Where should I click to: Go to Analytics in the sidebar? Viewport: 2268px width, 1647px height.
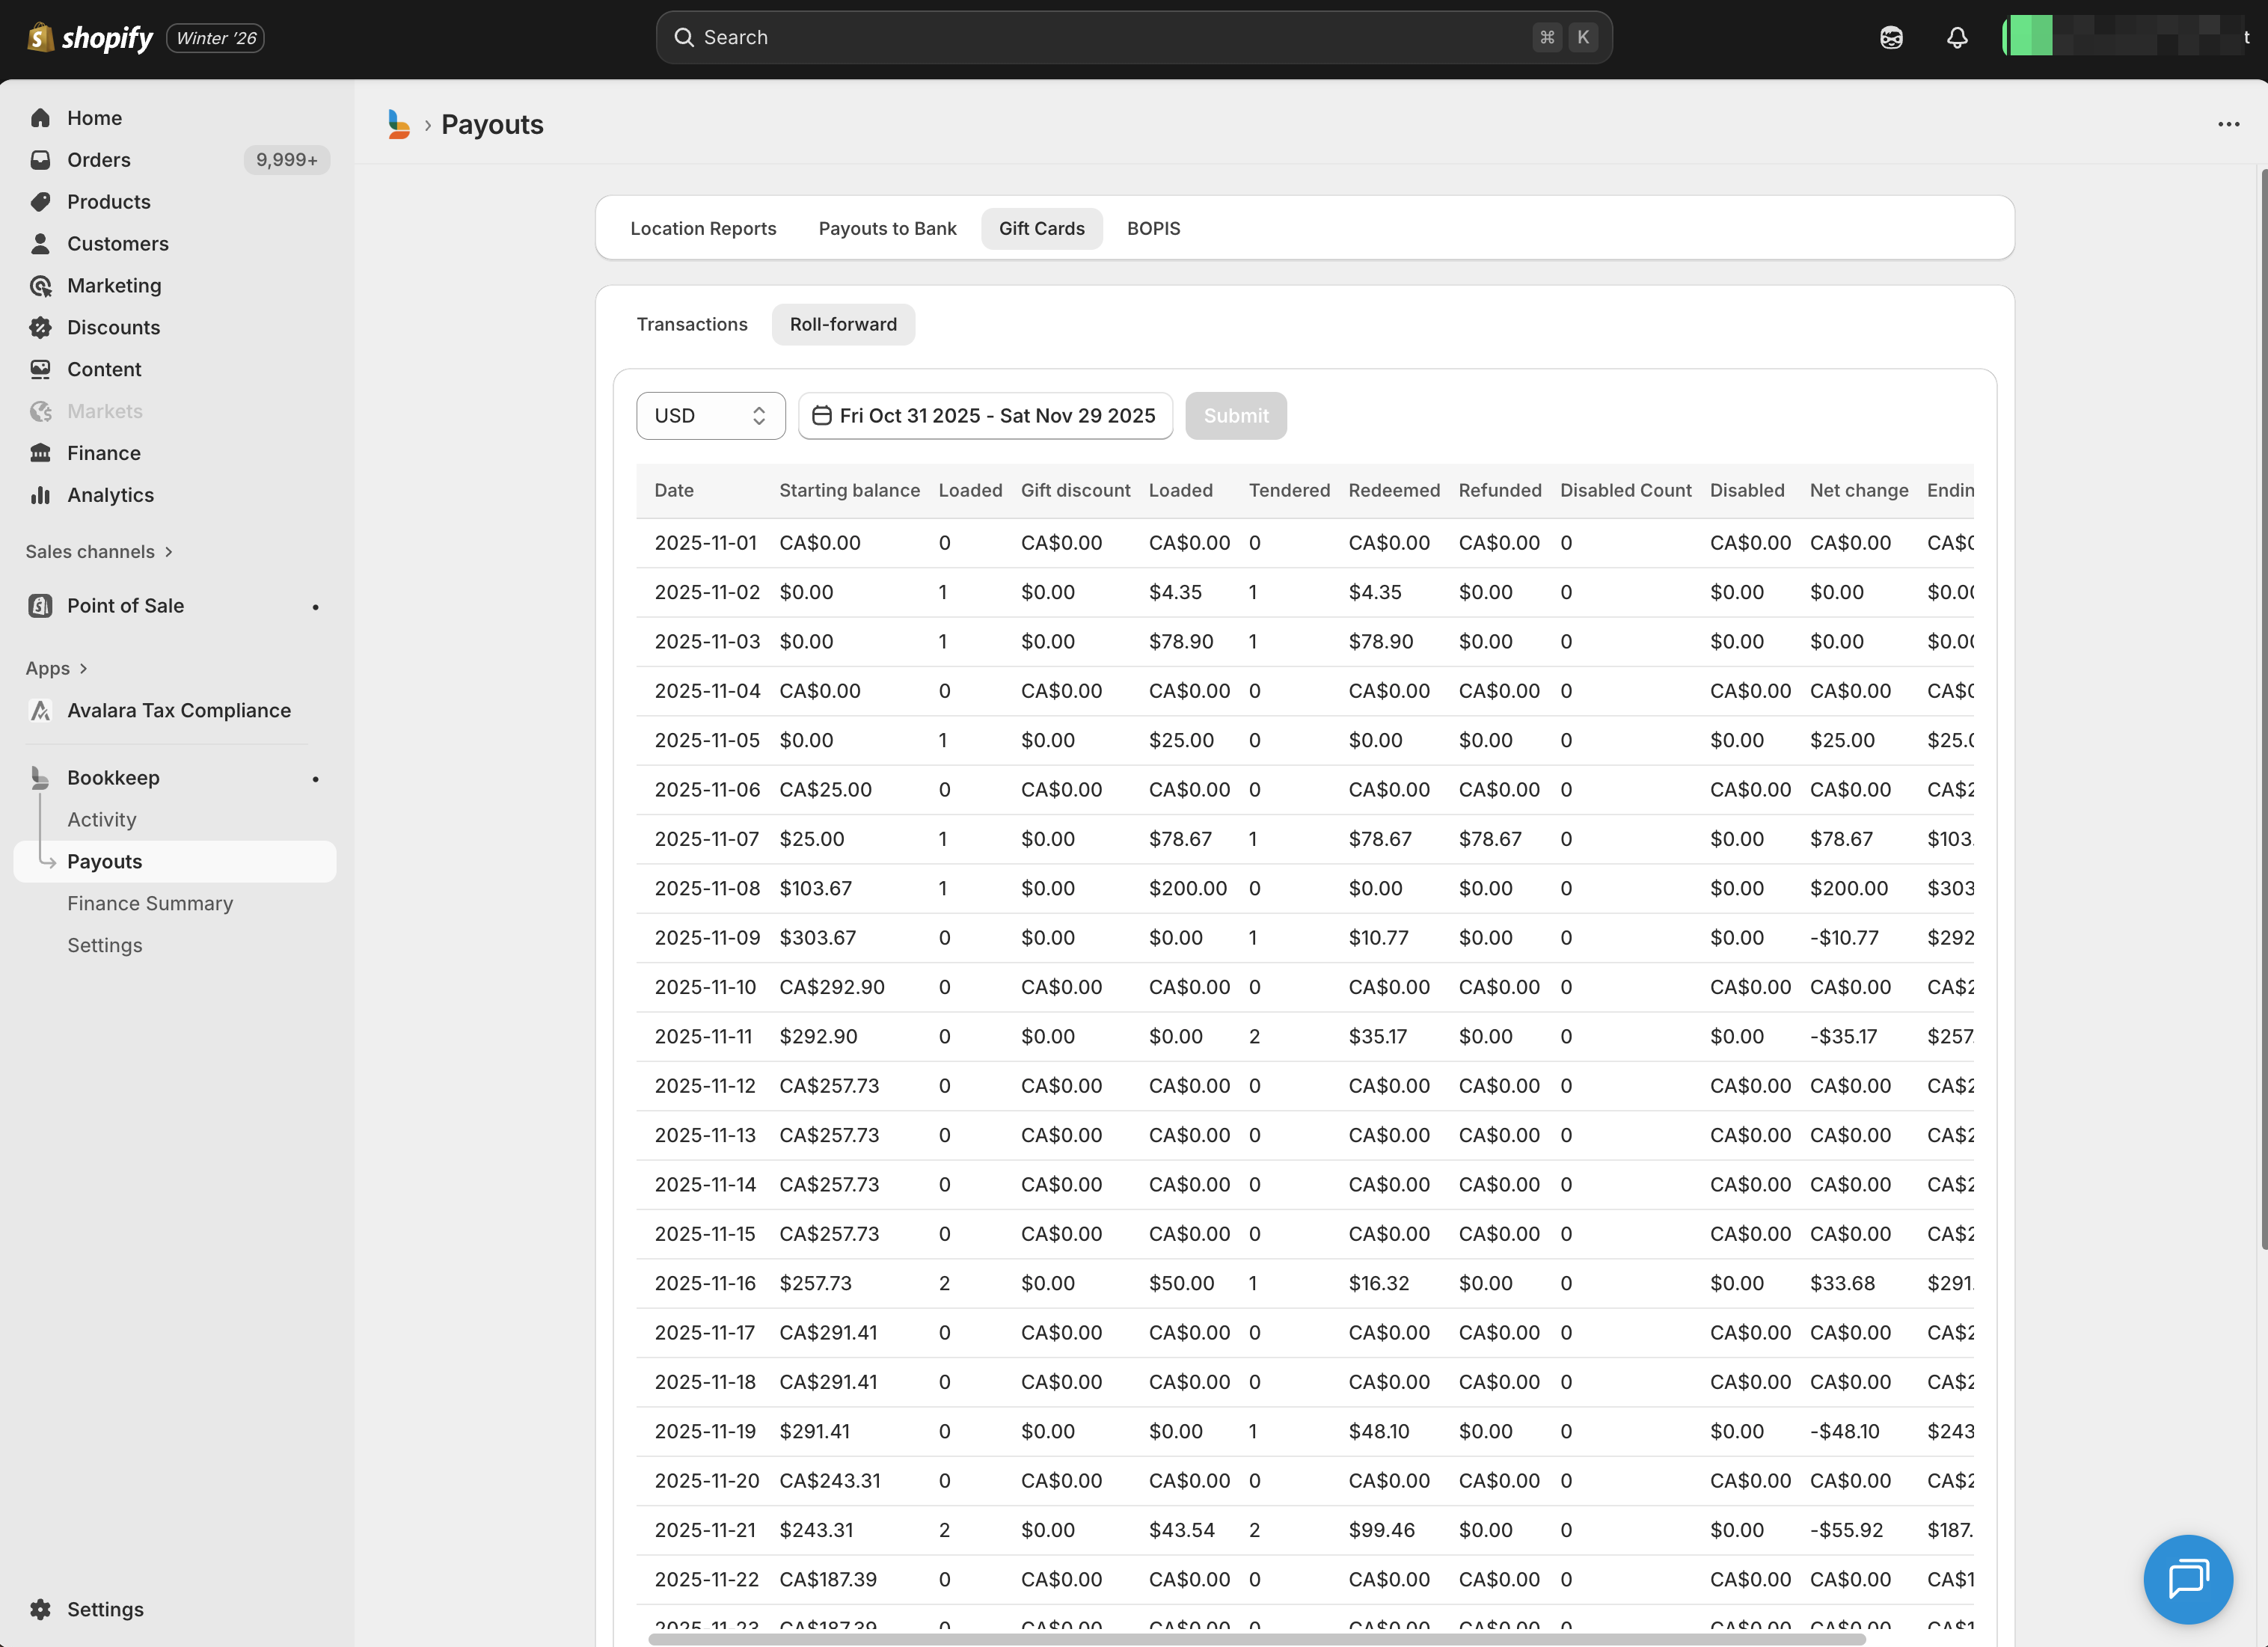tap(110, 495)
